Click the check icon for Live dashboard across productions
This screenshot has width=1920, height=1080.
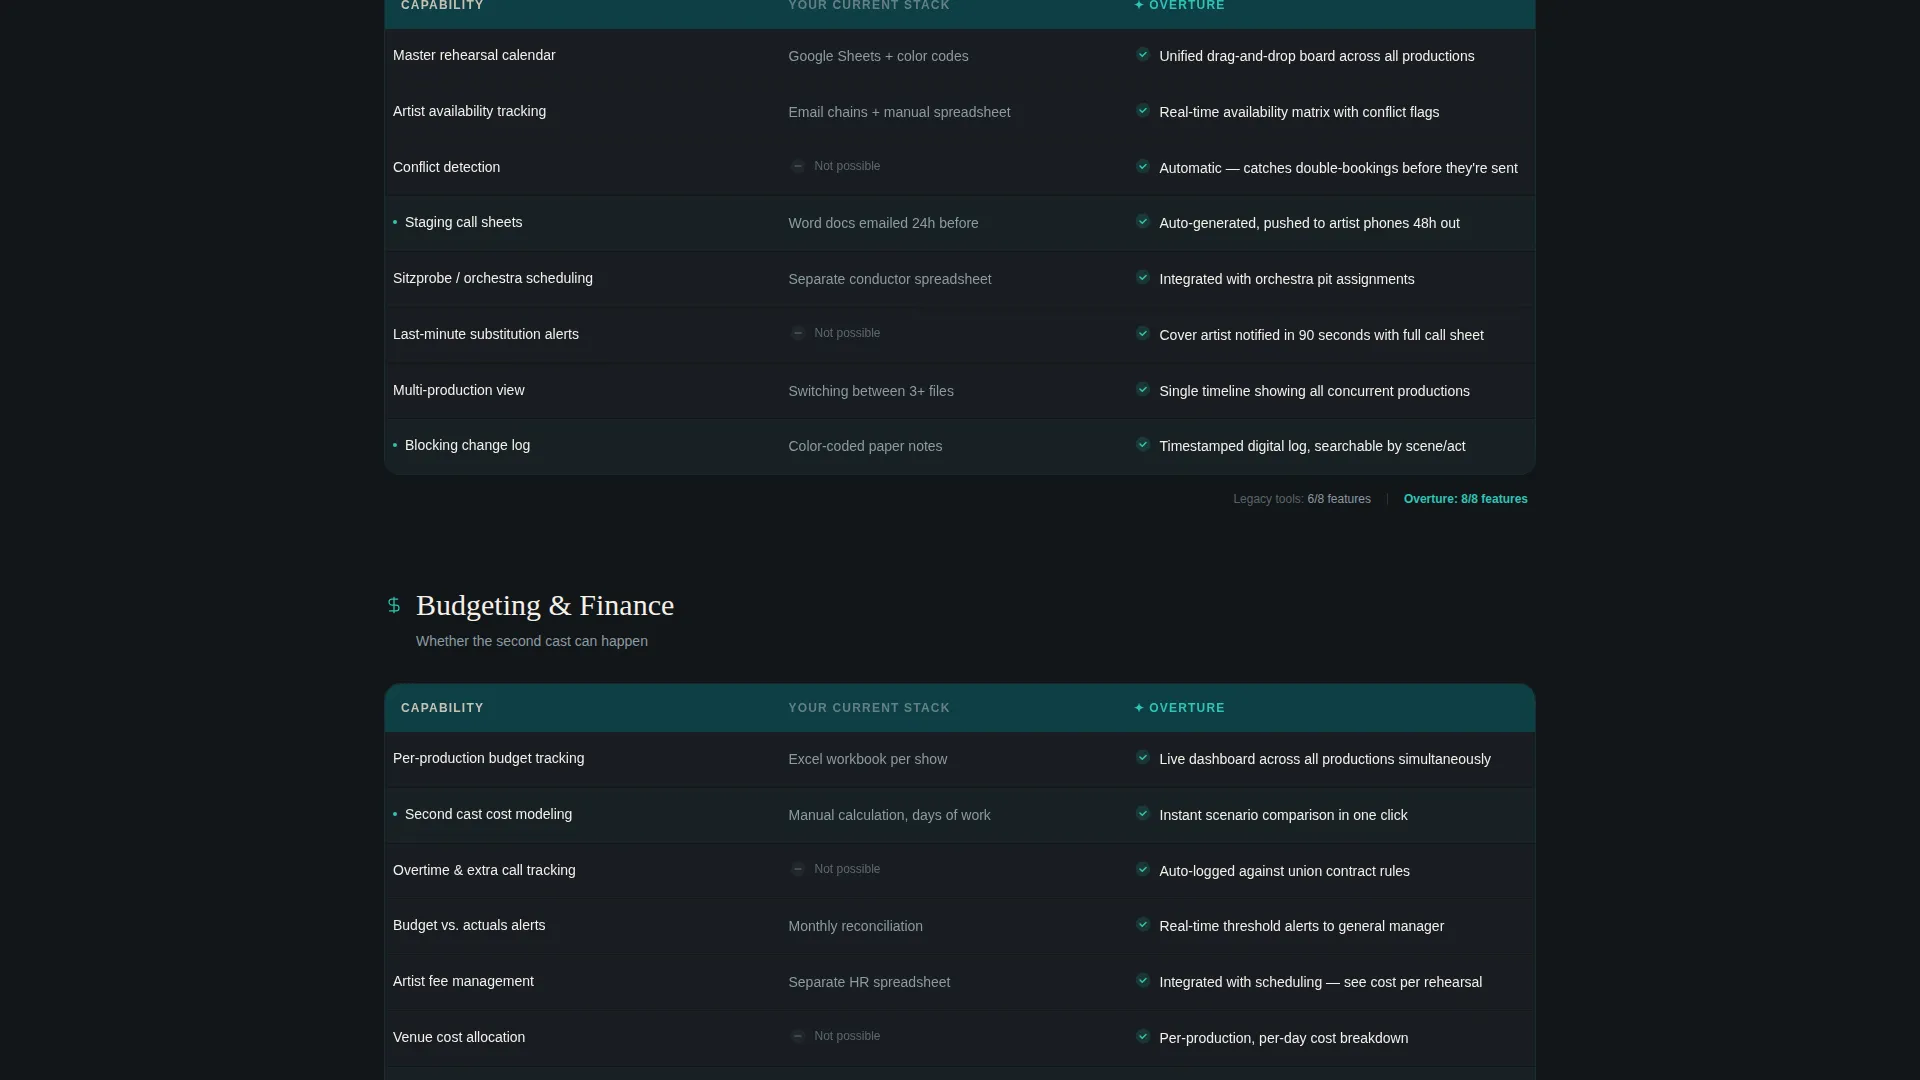1142,758
